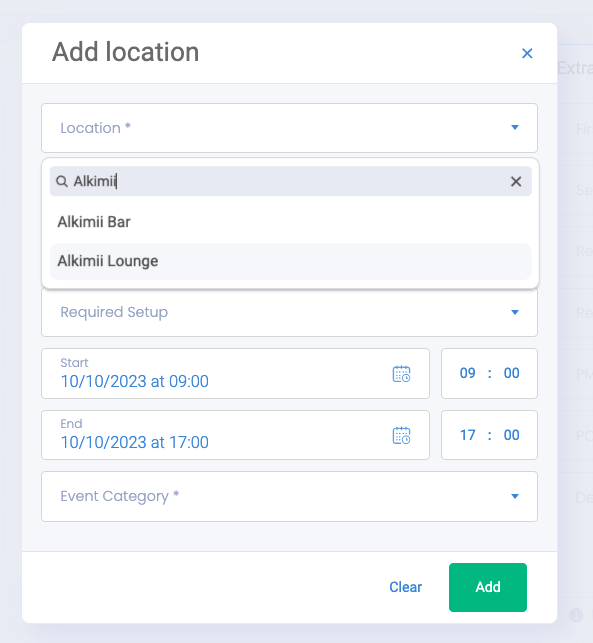Clear the Alkimii search text
Image resolution: width=593 pixels, height=643 pixels.
tap(516, 181)
